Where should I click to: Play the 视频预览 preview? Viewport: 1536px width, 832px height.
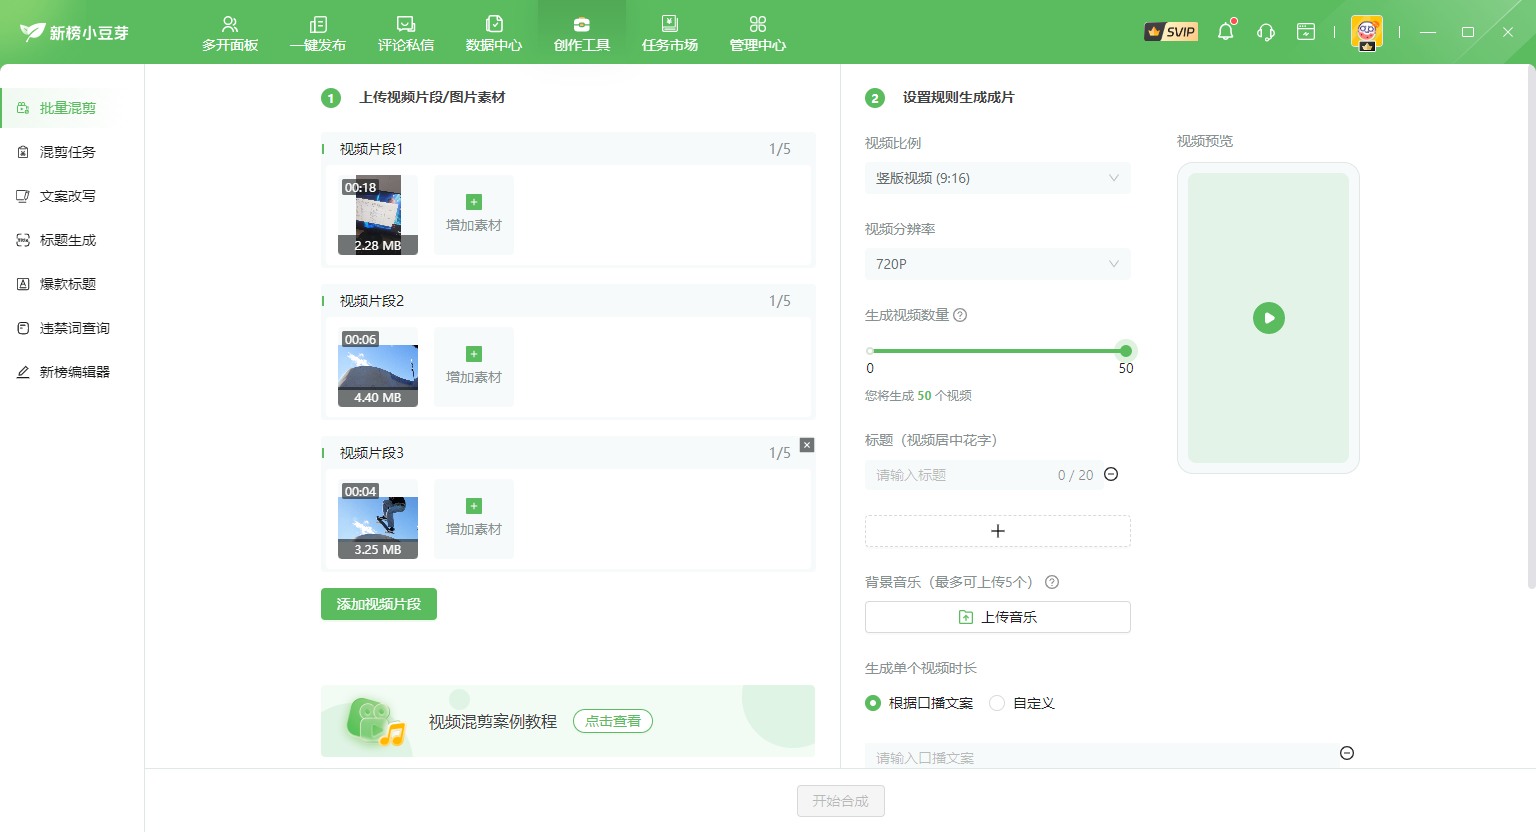pyautogui.click(x=1268, y=318)
